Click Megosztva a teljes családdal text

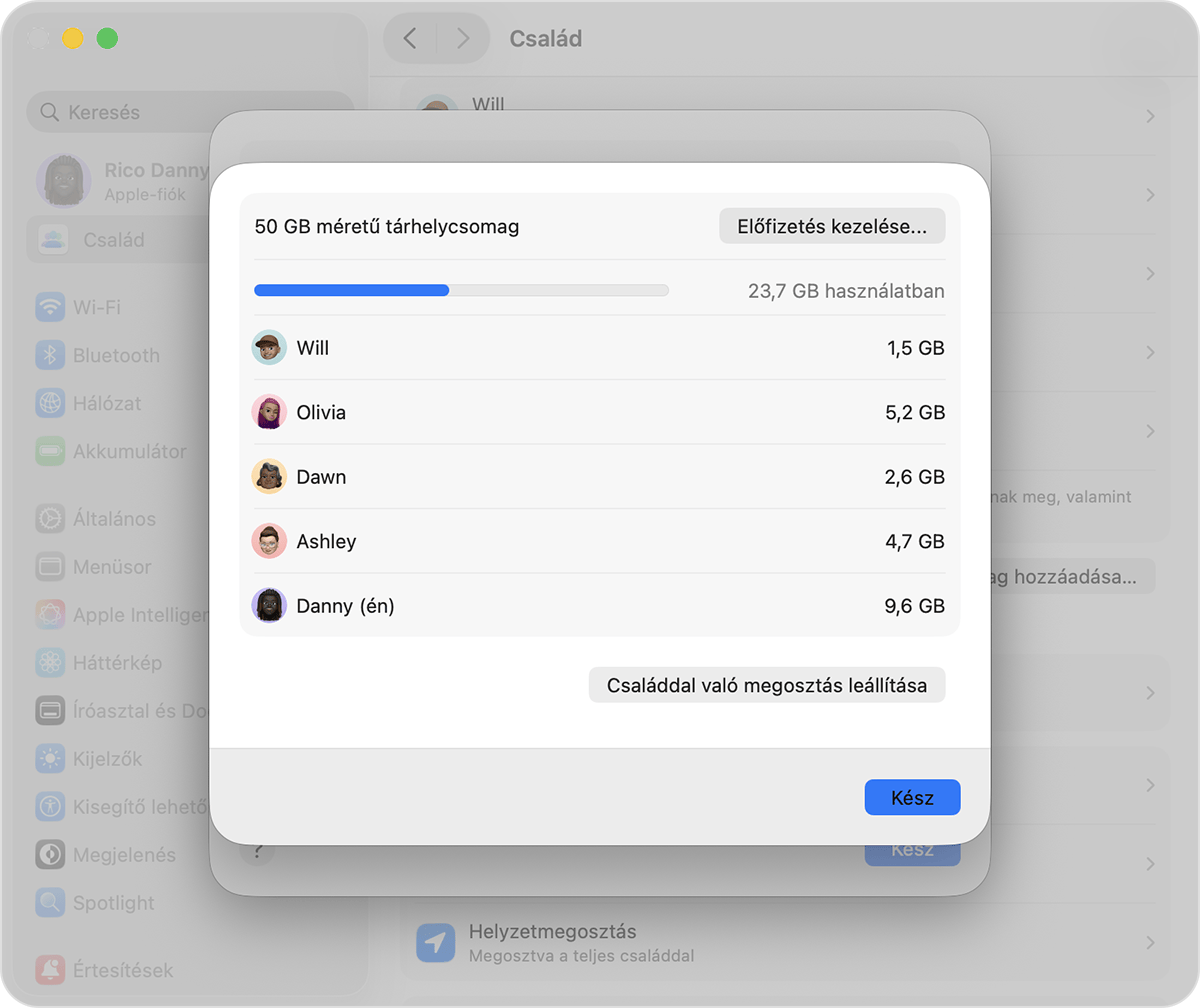pos(581,956)
